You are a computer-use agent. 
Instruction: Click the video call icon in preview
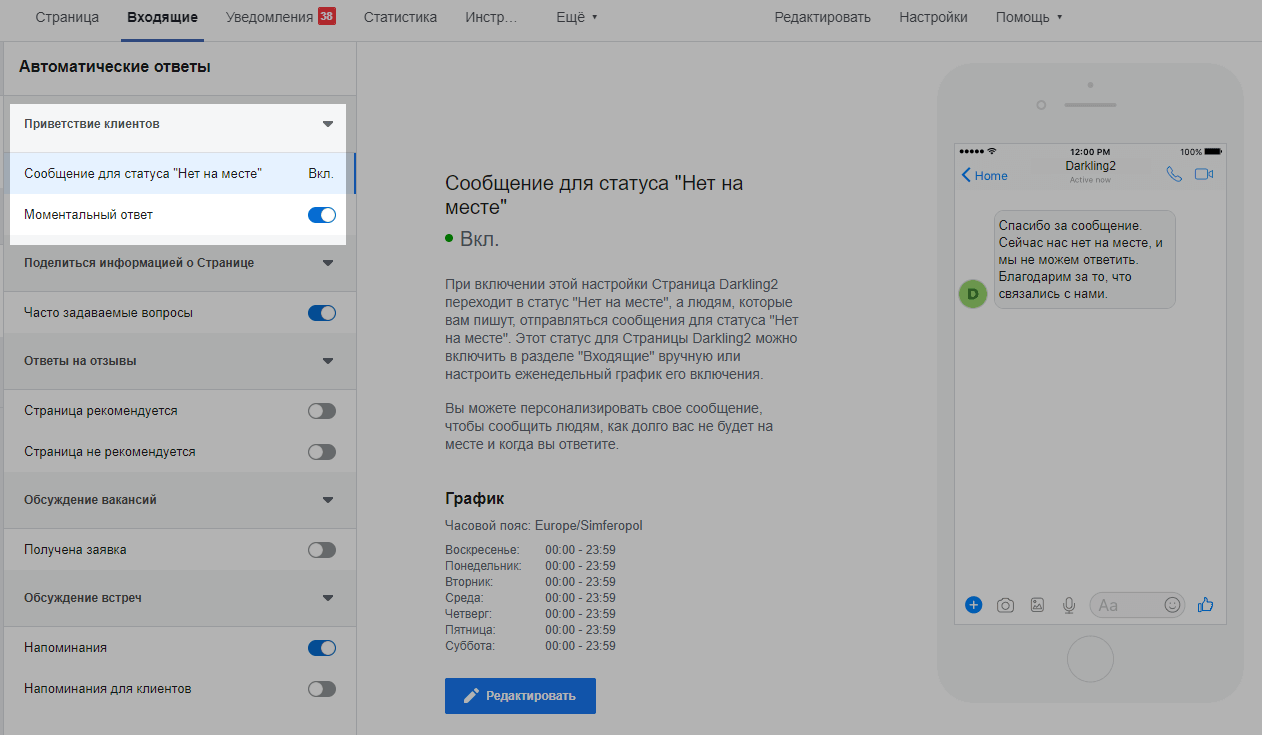1203,174
